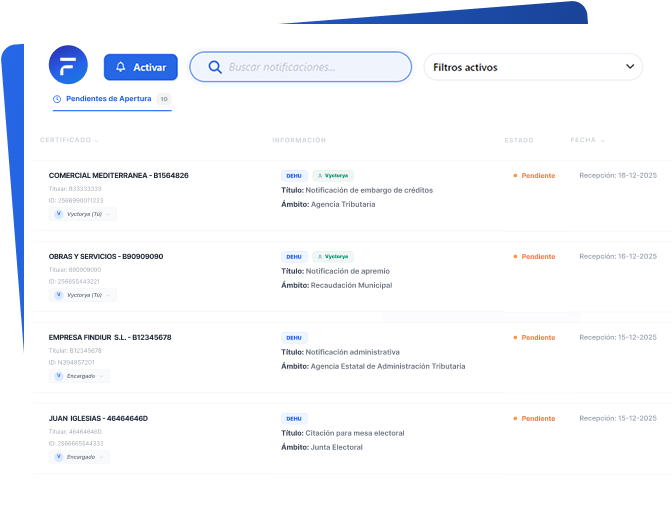Click the magnifying glass search icon

tap(214, 67)
